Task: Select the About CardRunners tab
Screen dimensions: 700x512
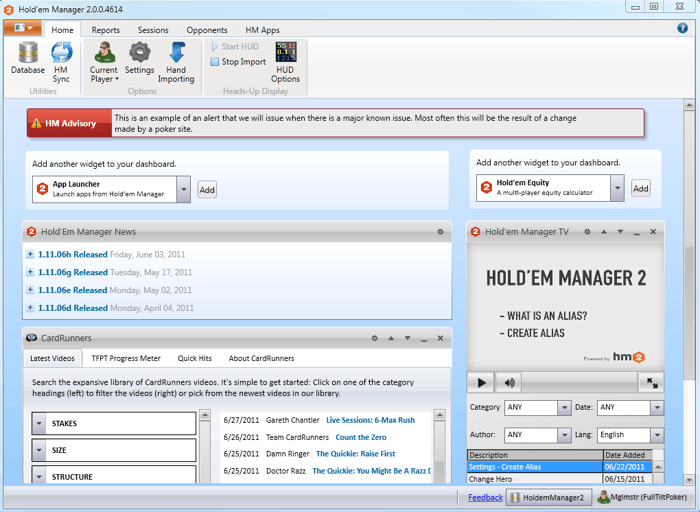Action: tap(261, 358)
